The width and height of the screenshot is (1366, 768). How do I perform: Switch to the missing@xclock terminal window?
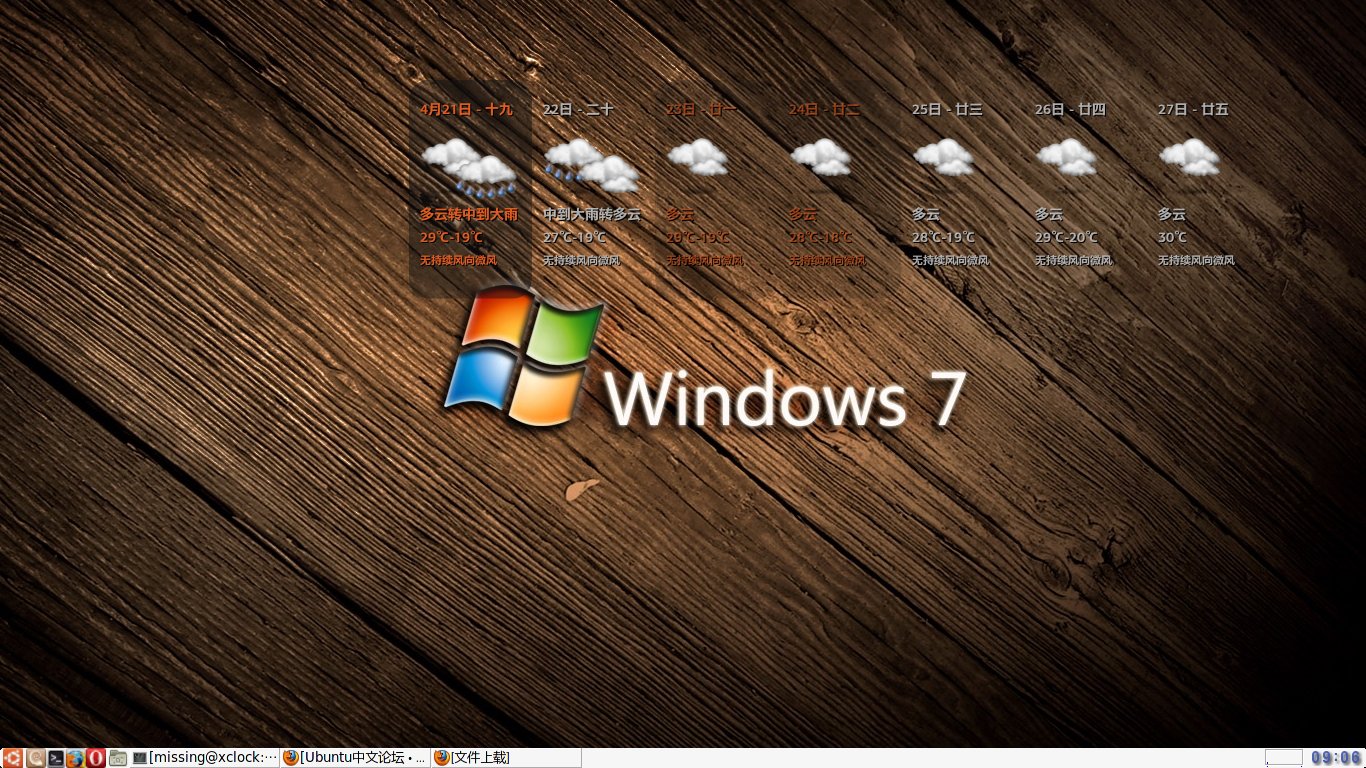point(204,758)
